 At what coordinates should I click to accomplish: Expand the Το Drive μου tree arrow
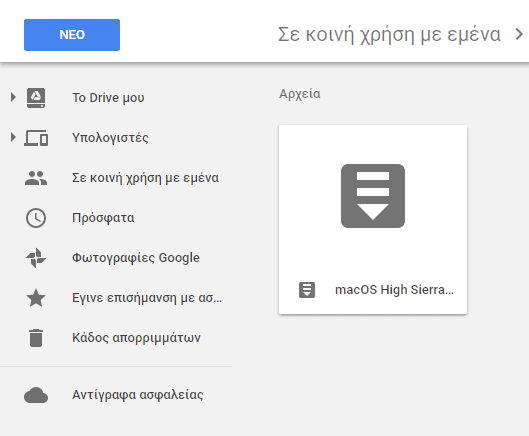[13, 97]
